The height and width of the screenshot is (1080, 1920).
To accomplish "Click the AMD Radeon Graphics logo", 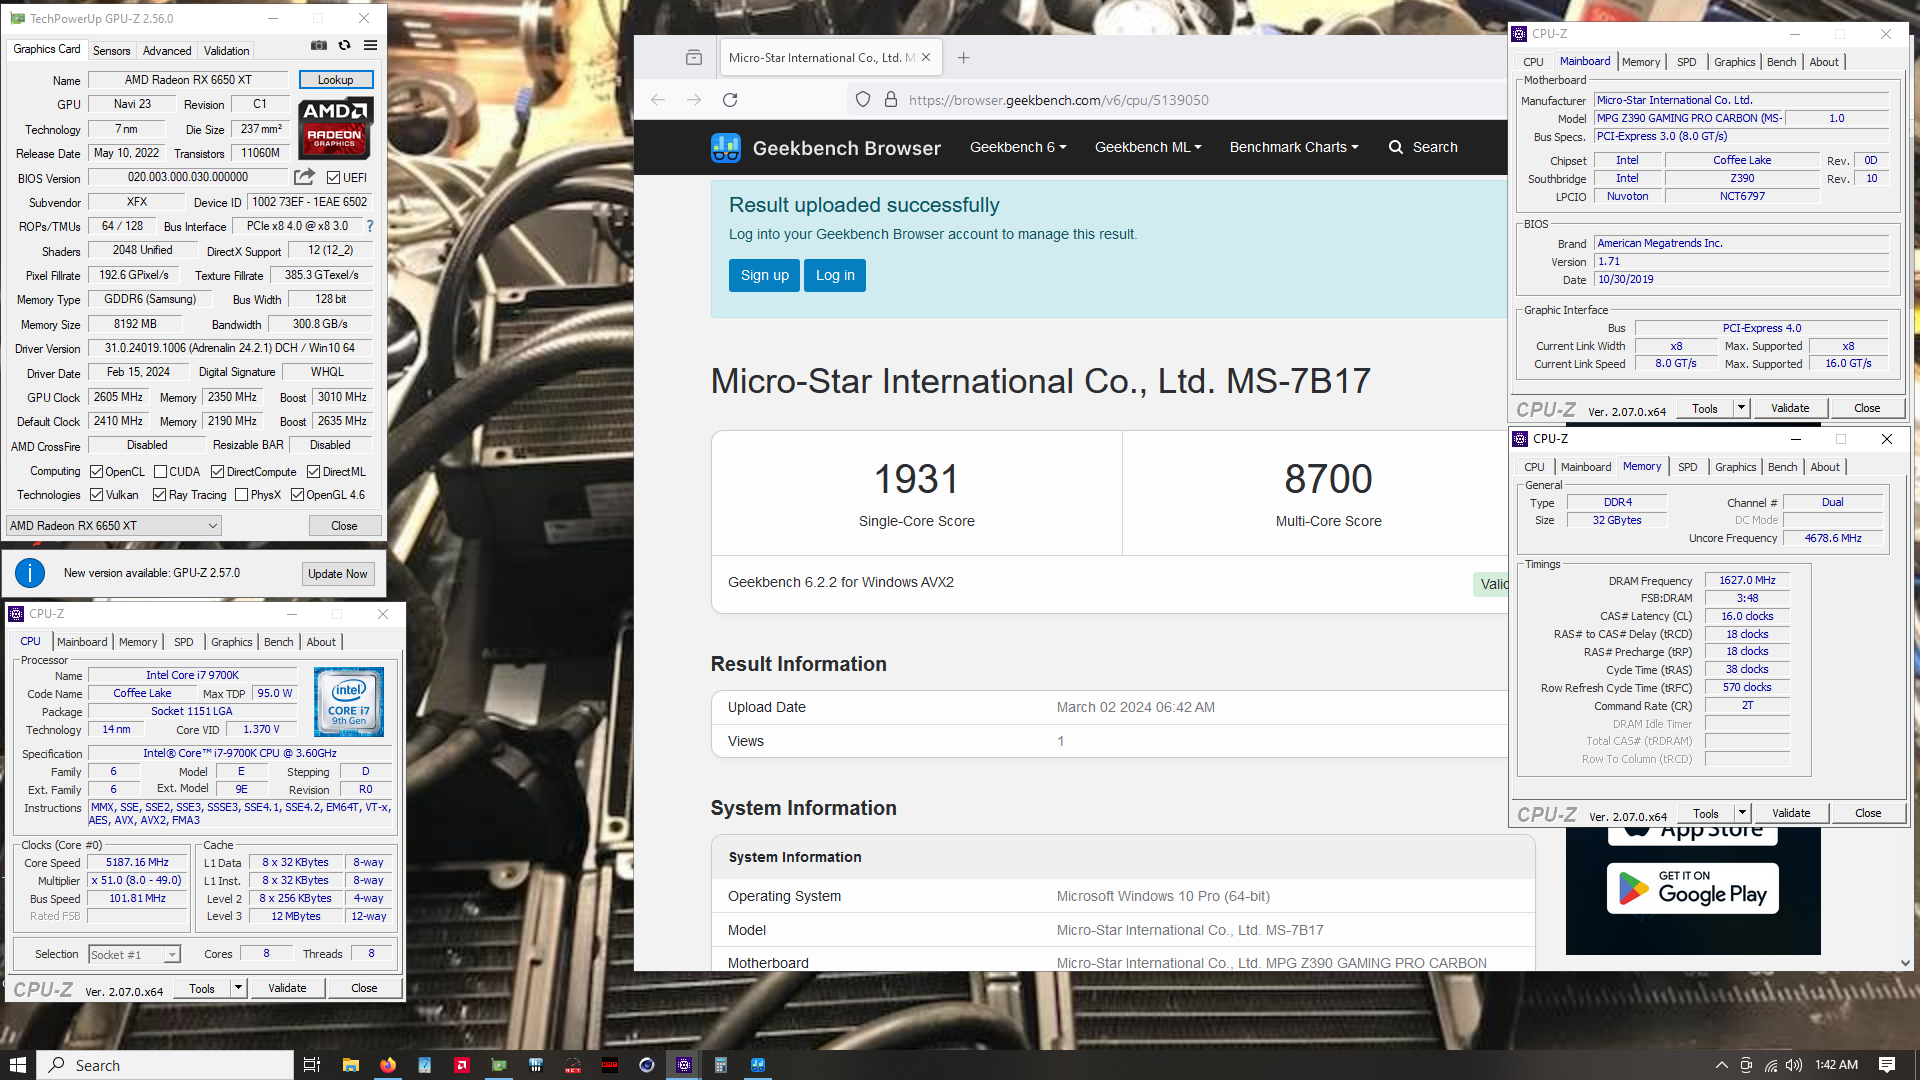I will 336,128.
